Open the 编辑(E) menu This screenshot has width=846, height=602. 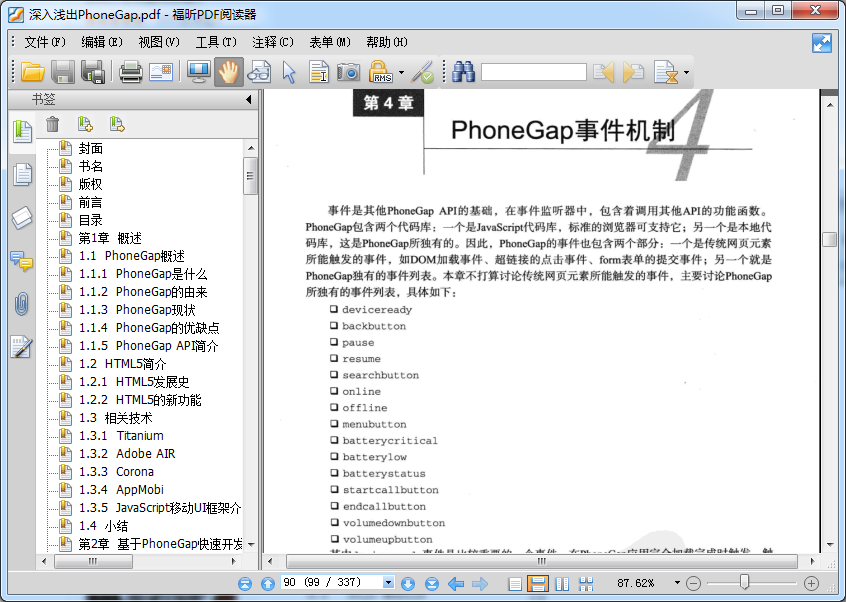(x=102, y=42)
